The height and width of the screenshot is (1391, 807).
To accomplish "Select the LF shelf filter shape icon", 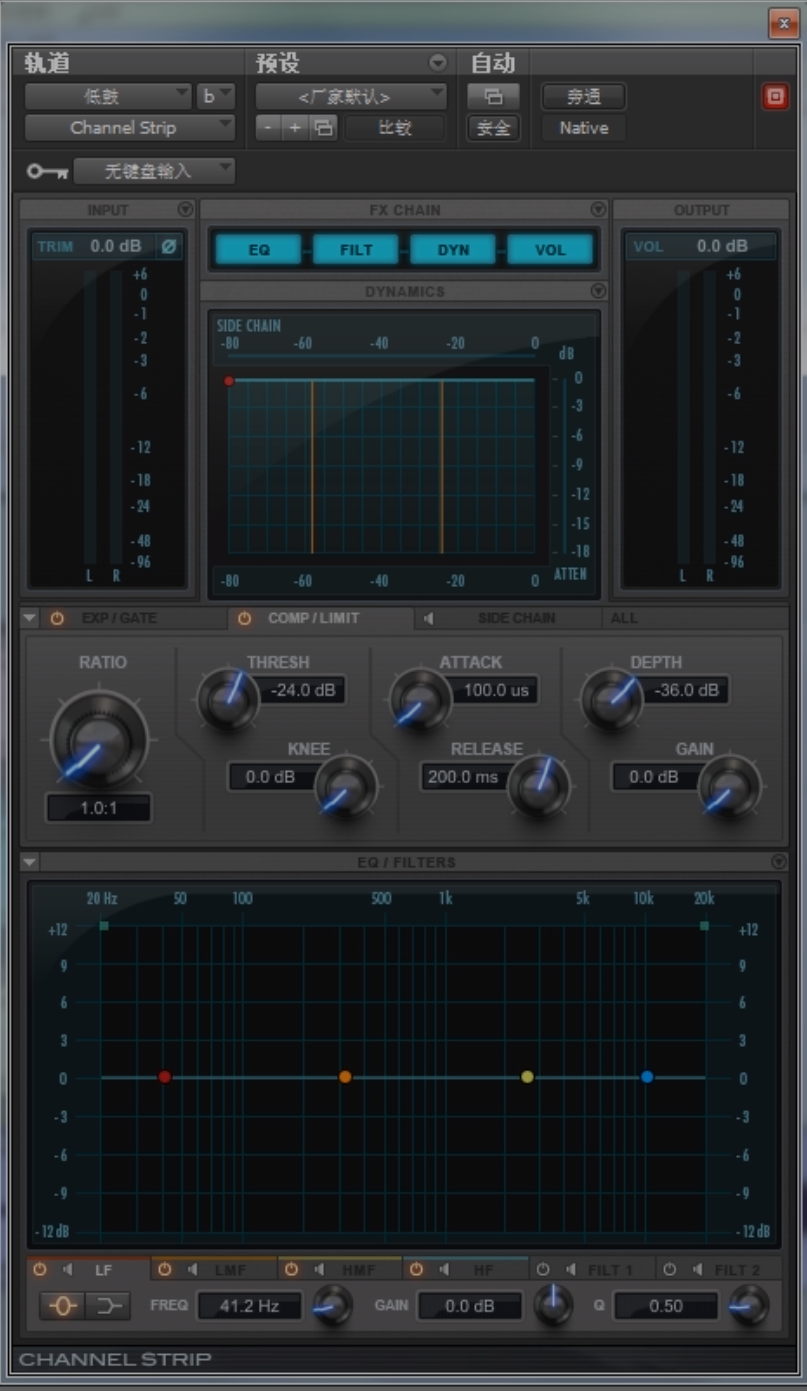I will 107,1306.
